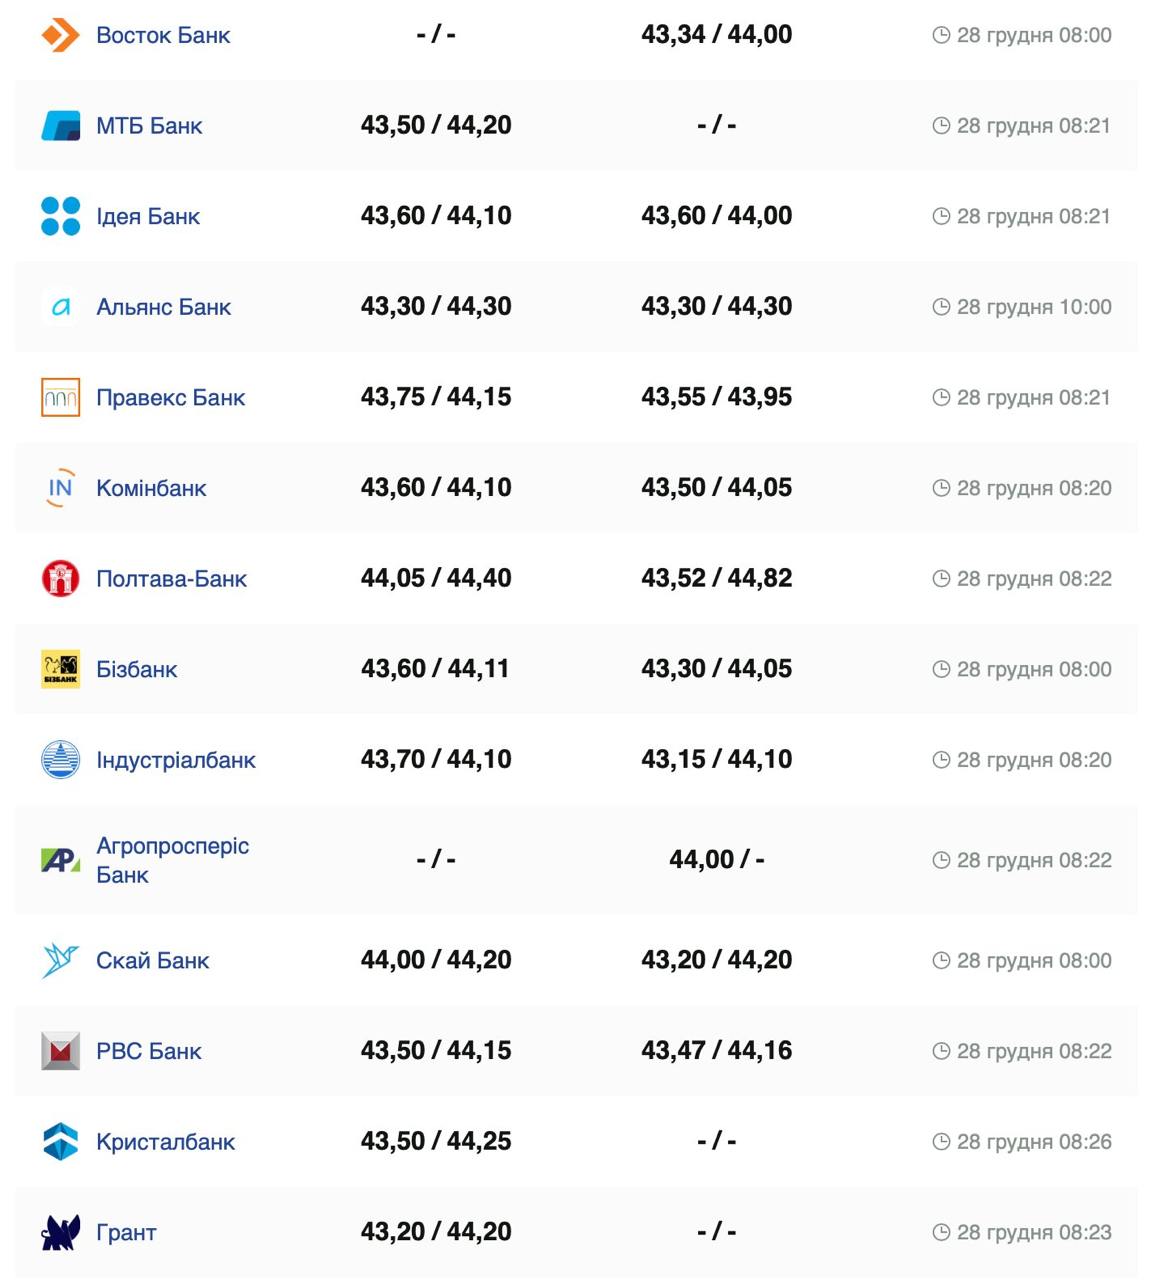
Task: Click the Восток Банк orange logo icon
Action: point(60,35)
